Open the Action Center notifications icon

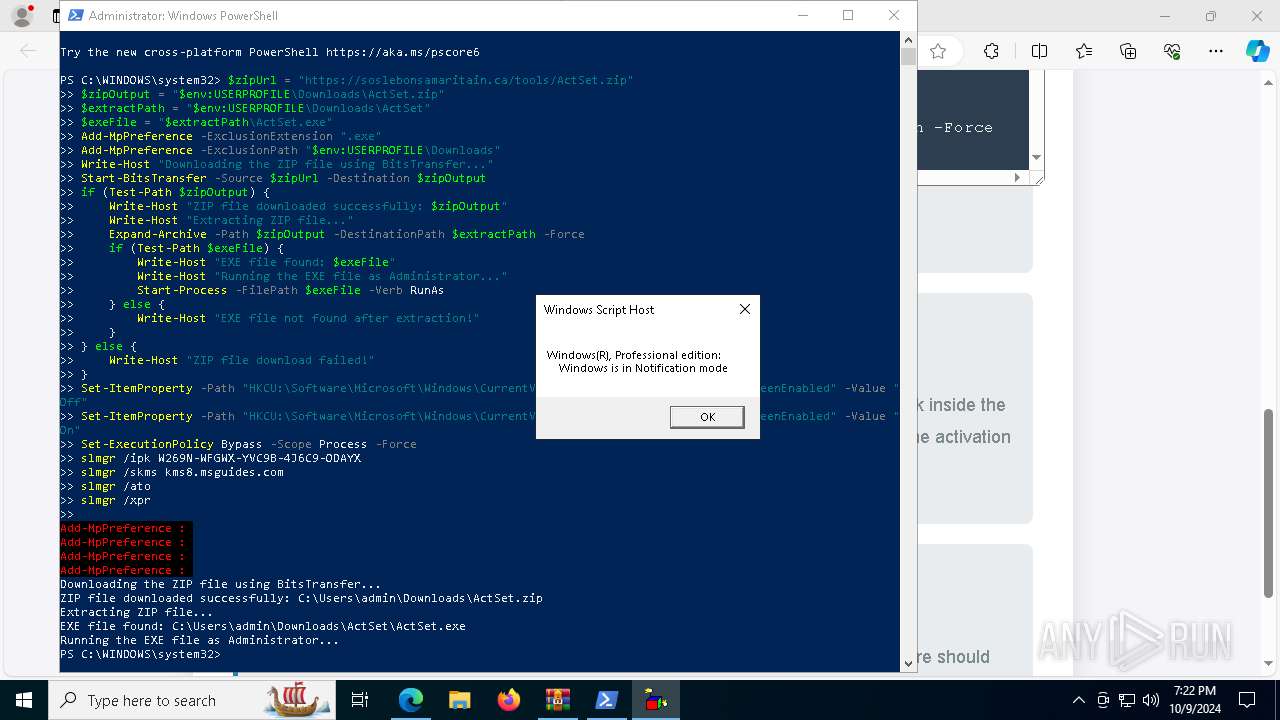[1247, 700]
